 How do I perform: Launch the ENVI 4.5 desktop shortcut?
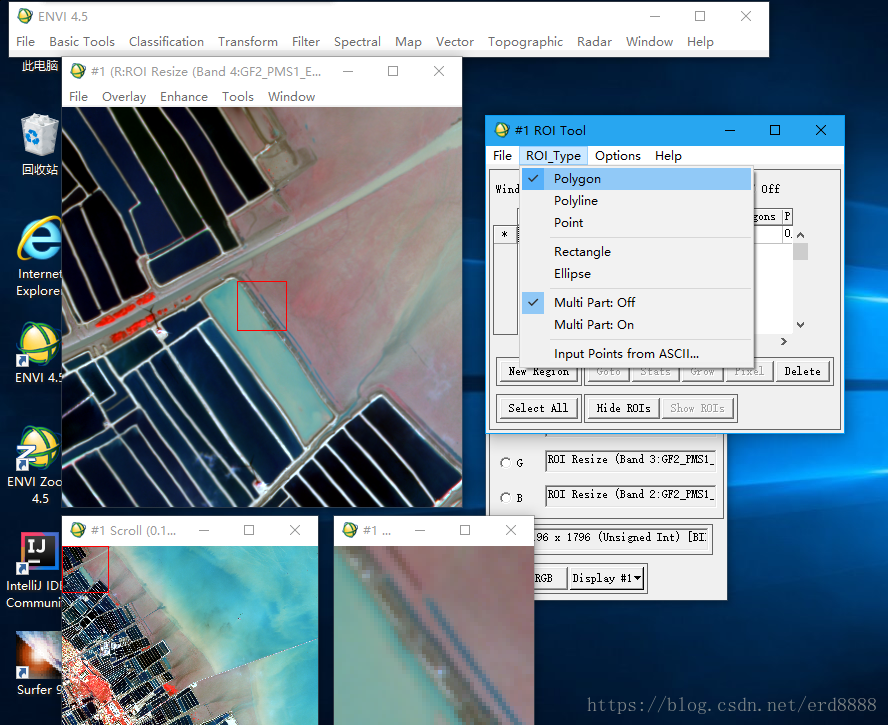coord(39,353)
